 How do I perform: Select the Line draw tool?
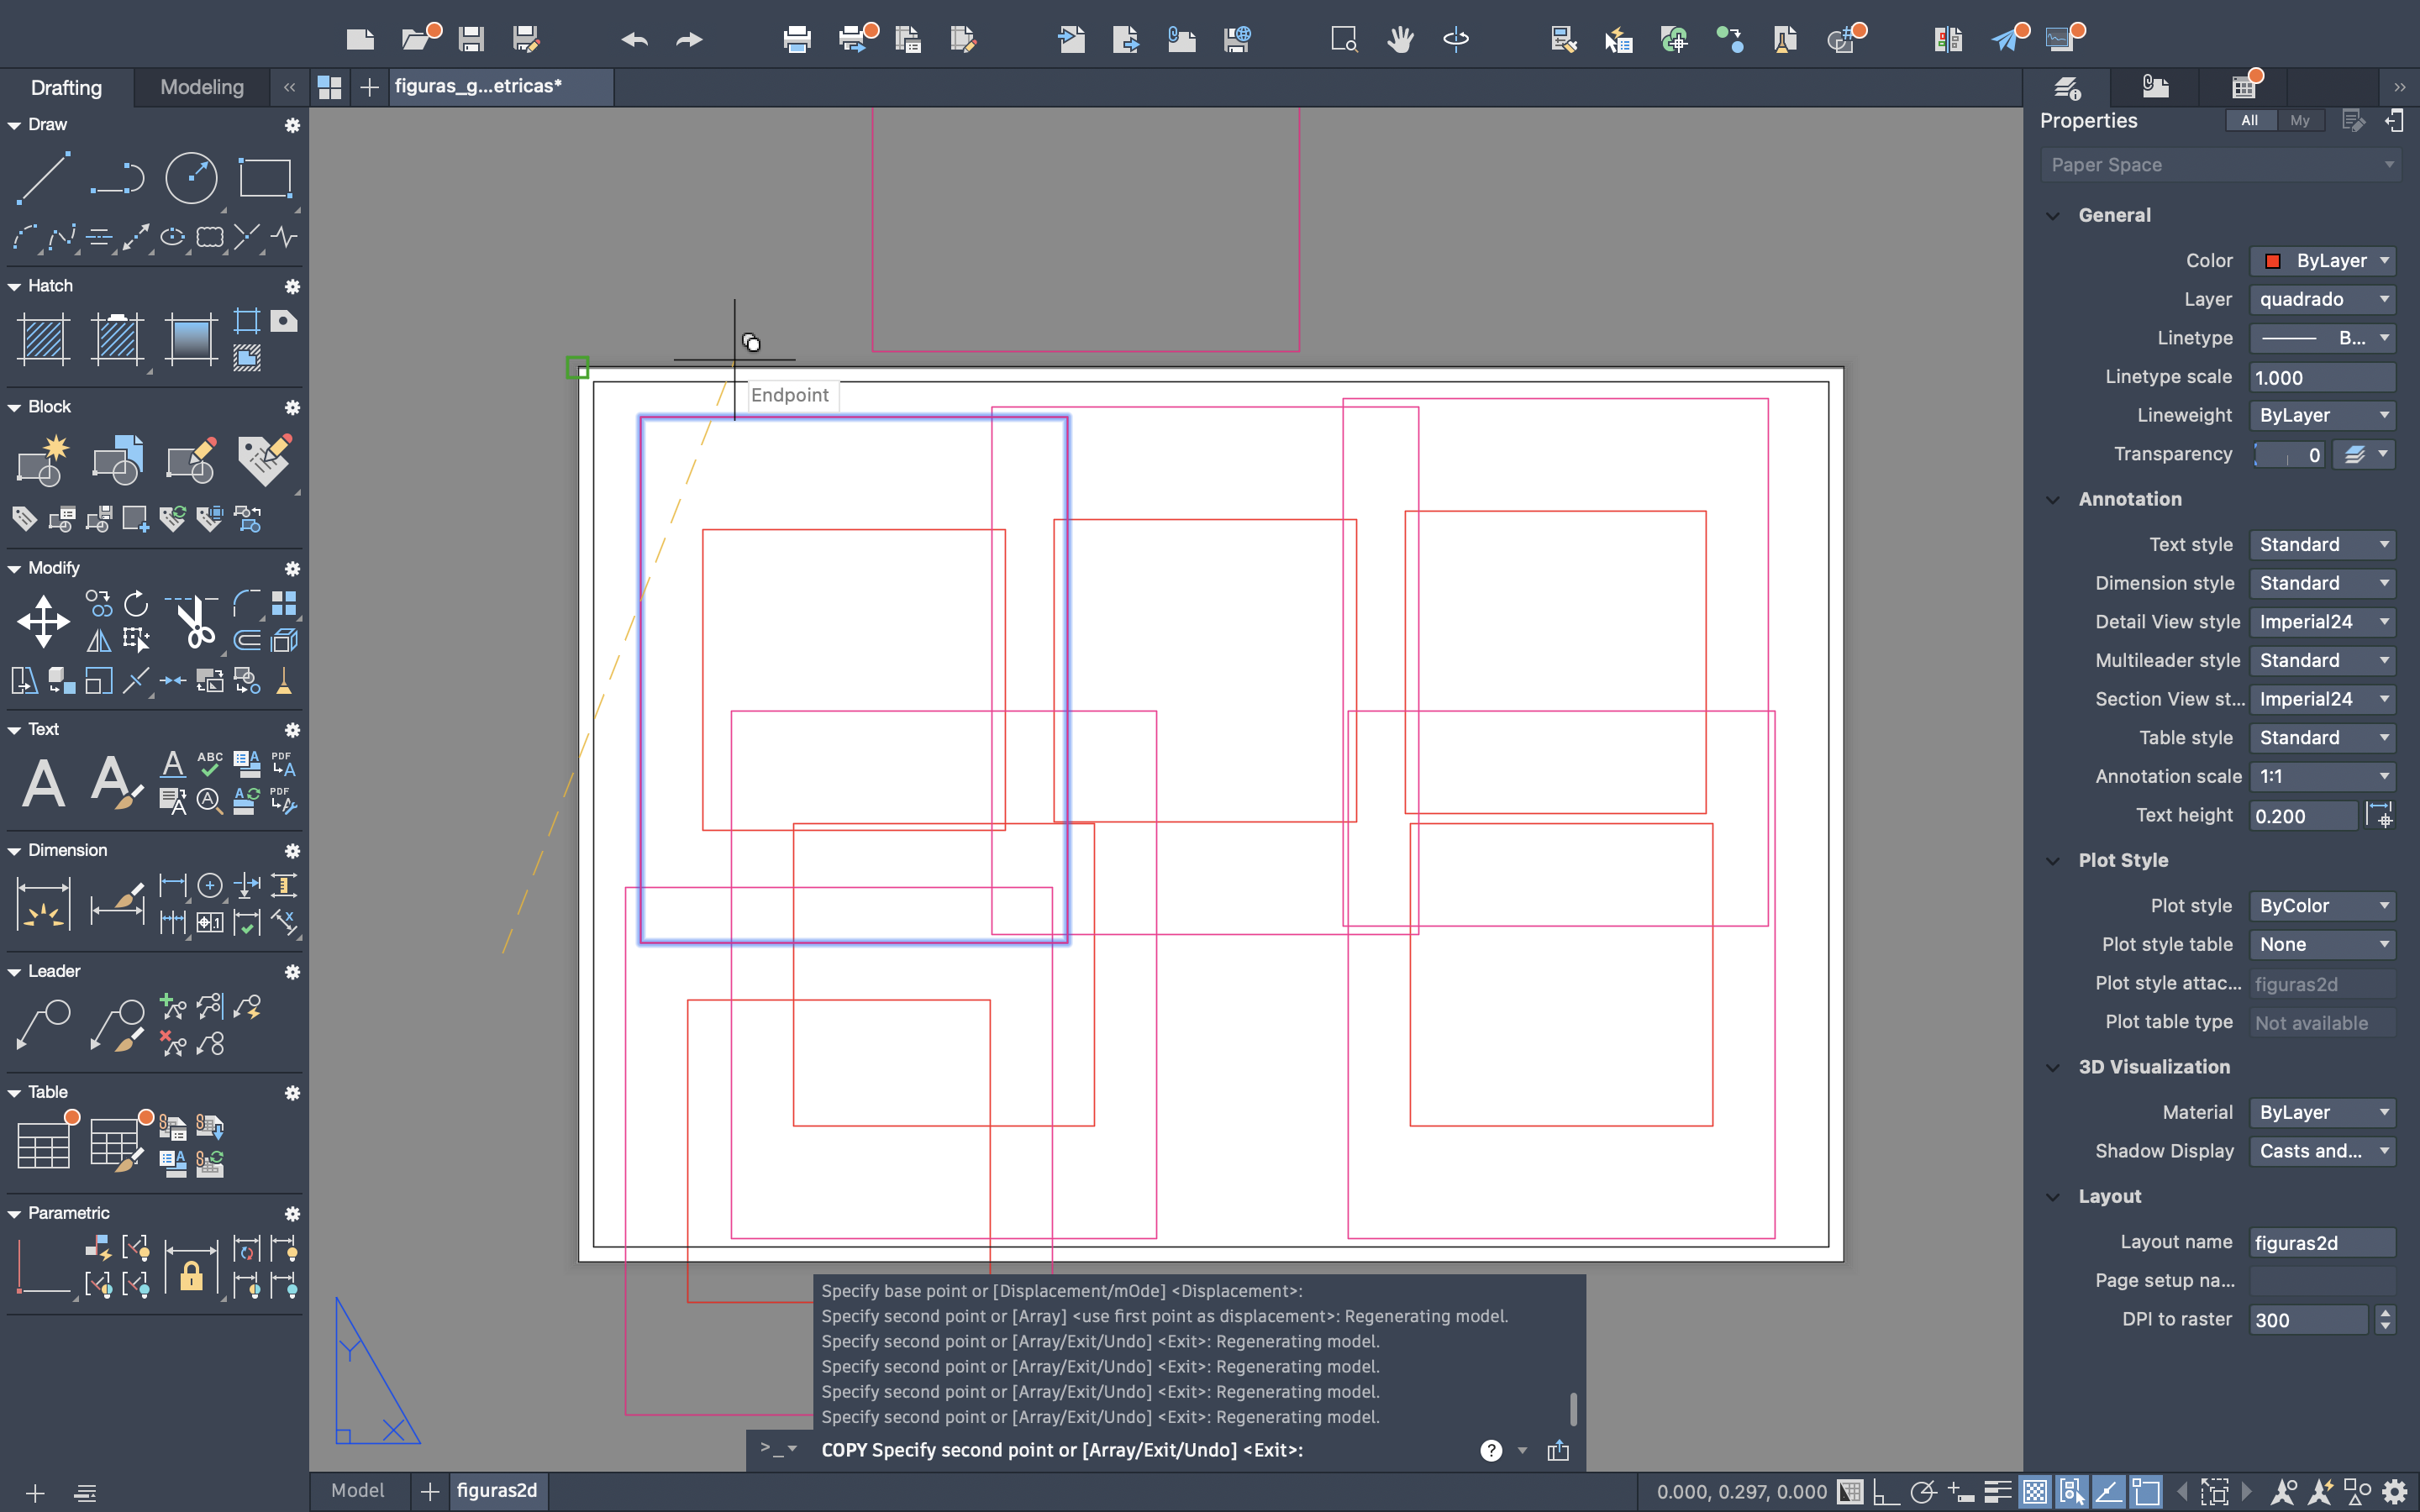tap(43, 177)
